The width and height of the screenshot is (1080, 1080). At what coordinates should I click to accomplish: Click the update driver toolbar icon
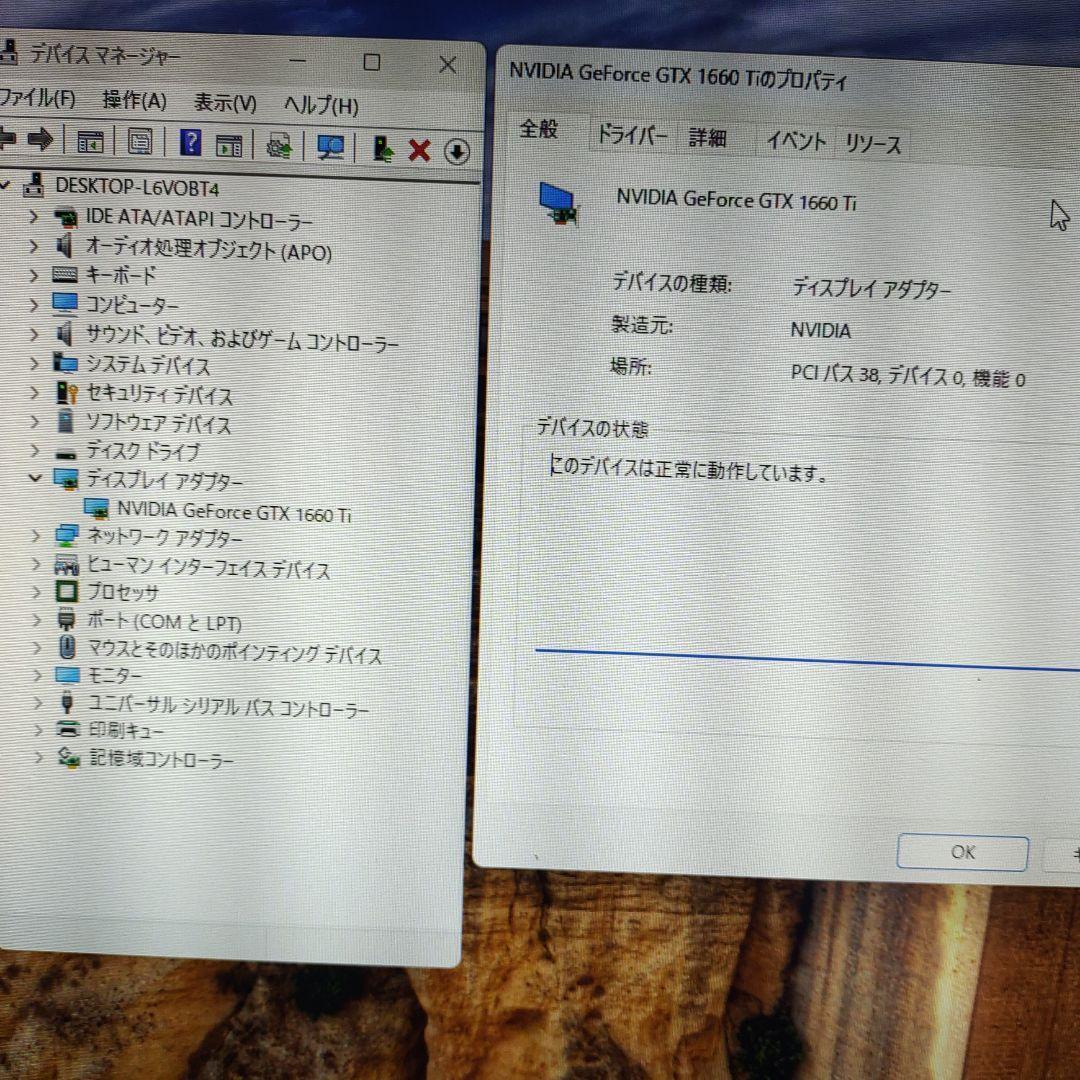(279, 146)
